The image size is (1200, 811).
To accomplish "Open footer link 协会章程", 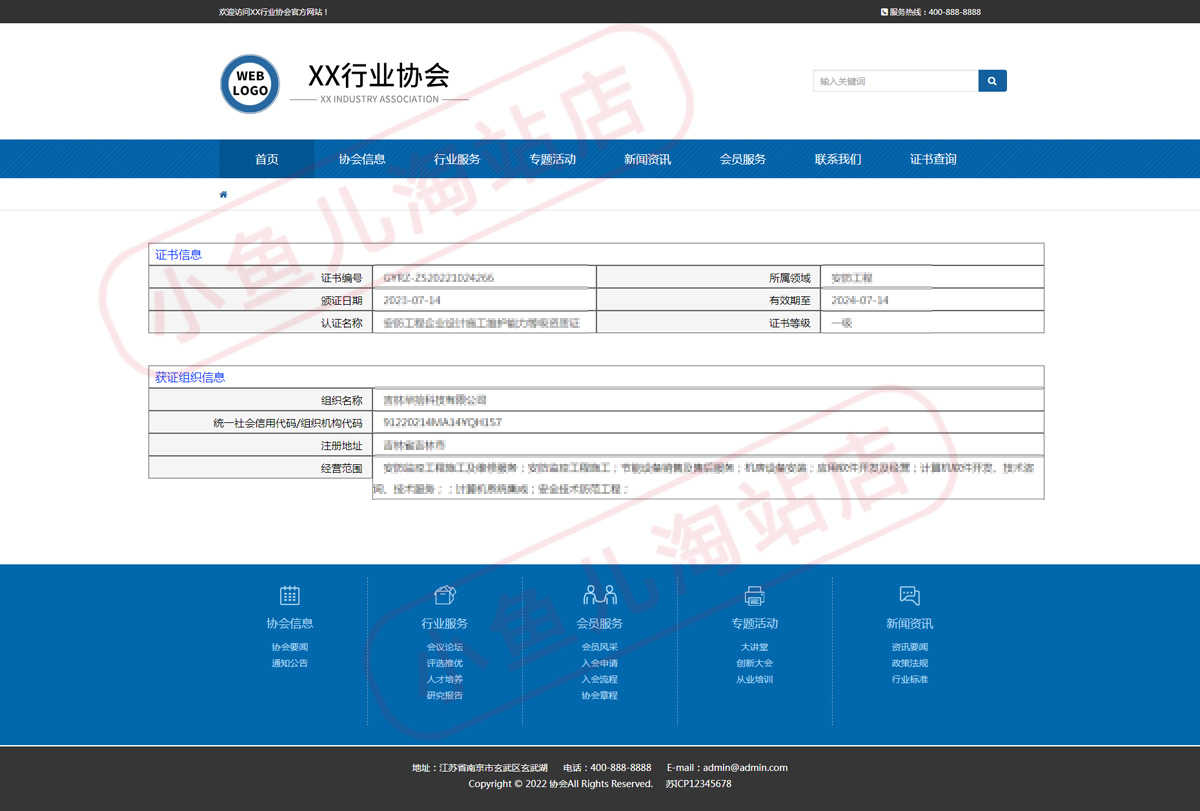I will (x=600, y=695).
